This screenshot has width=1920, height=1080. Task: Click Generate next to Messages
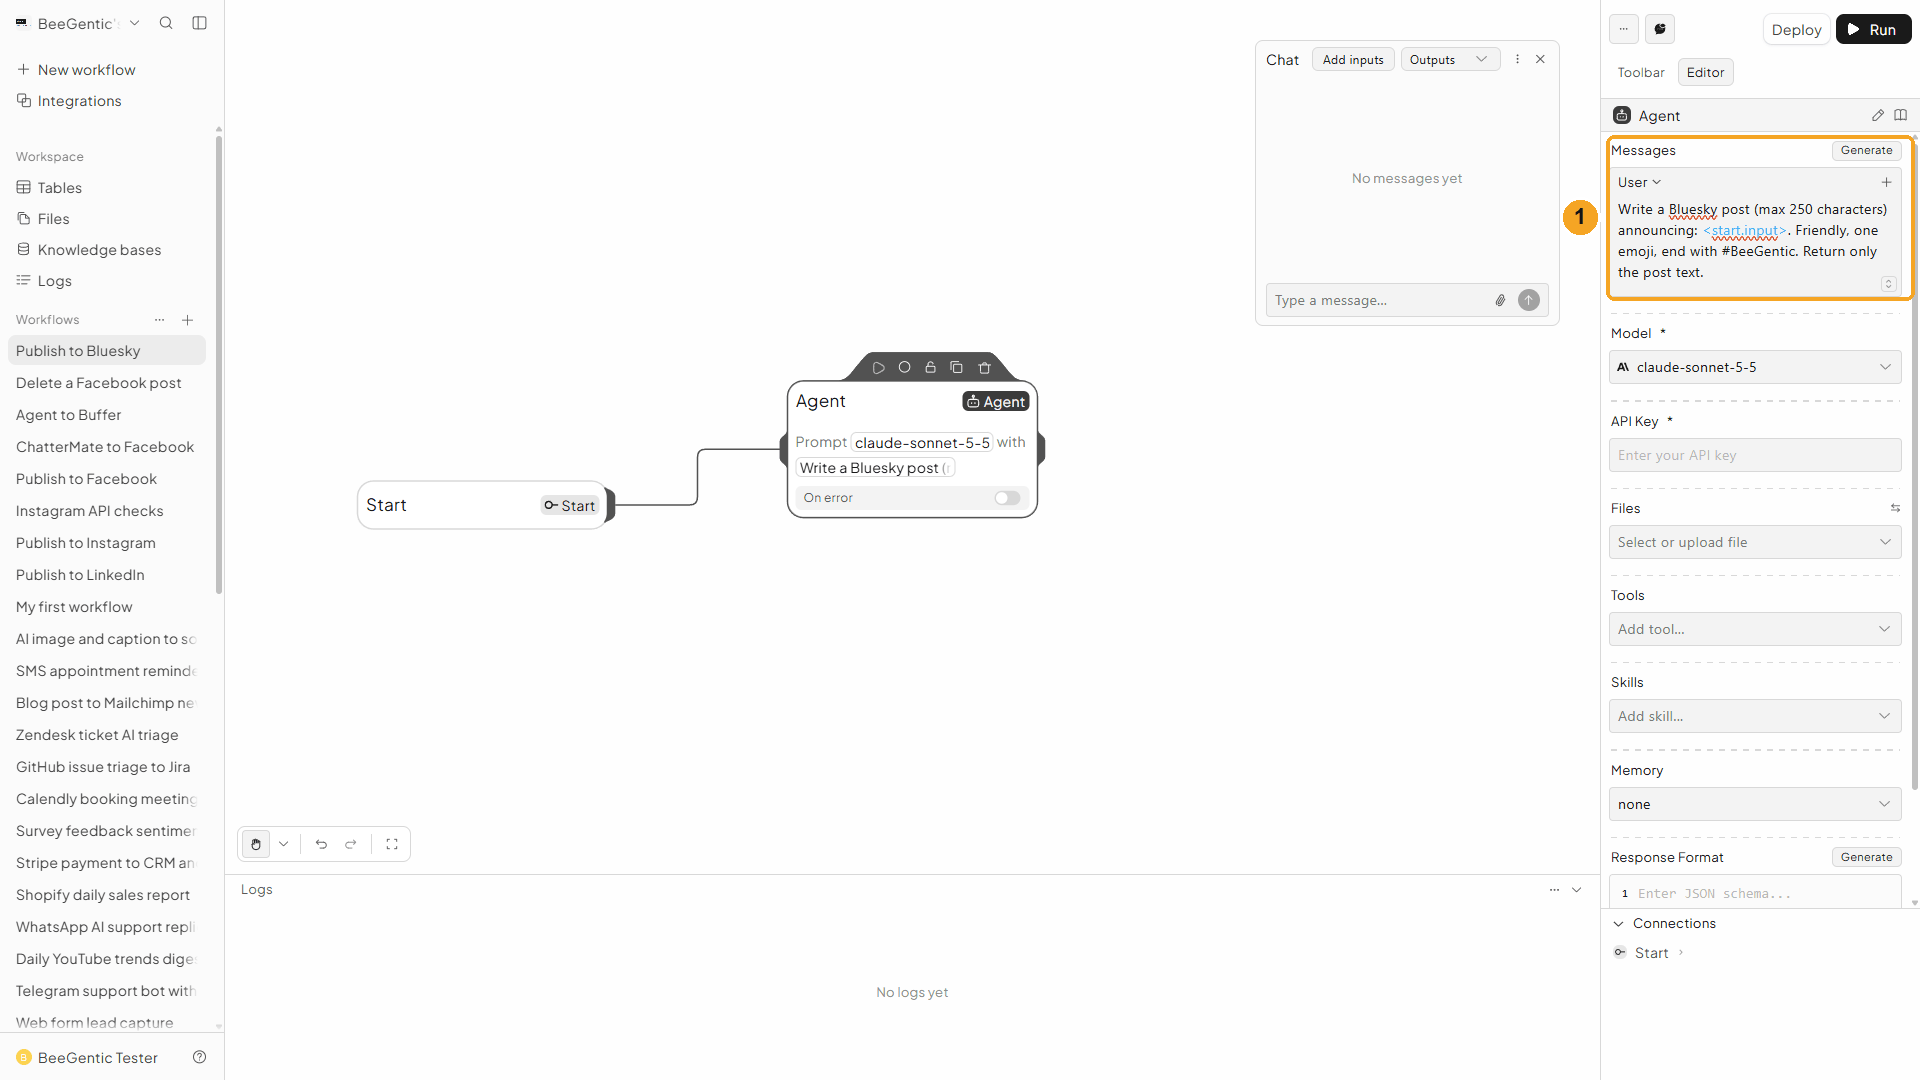[x=1866, y=150]
